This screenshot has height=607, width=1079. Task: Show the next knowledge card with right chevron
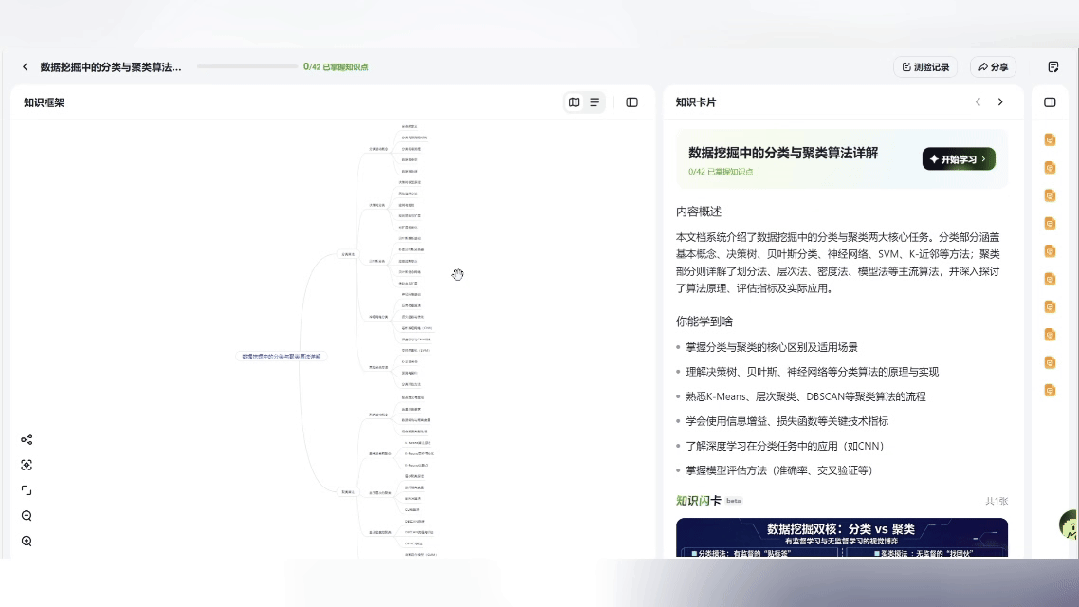[x=999, y=101]
